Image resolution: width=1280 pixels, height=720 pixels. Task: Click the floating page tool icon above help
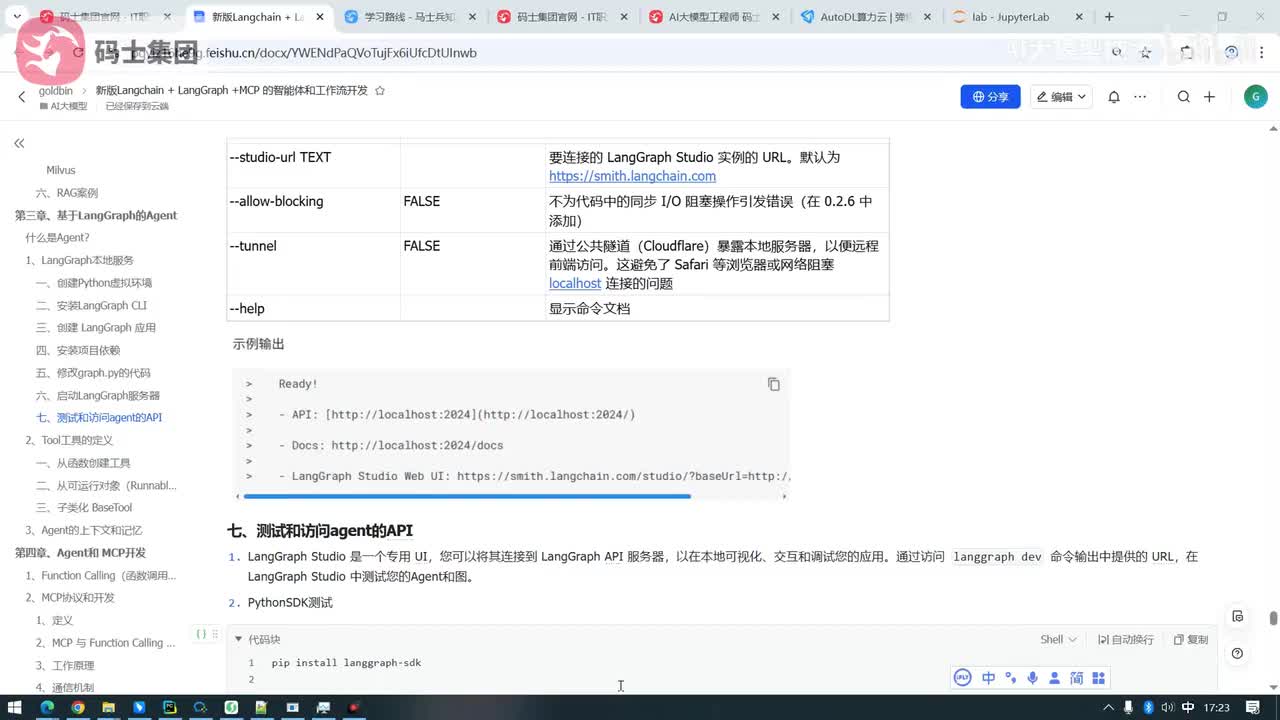click(1238, 616)
